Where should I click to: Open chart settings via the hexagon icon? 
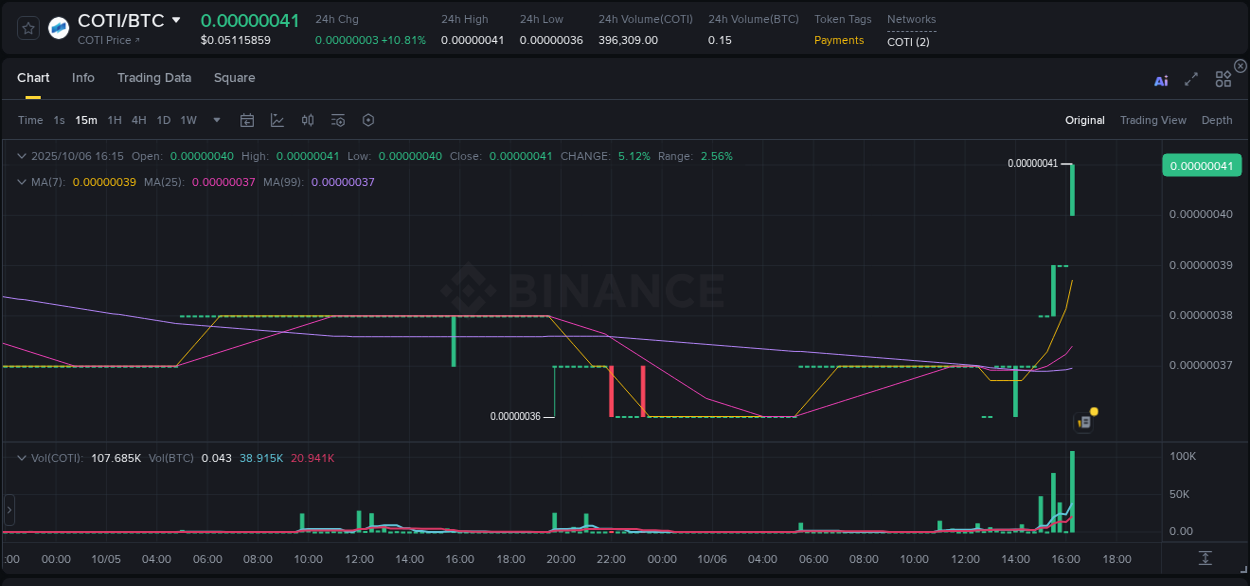[368, 120]
